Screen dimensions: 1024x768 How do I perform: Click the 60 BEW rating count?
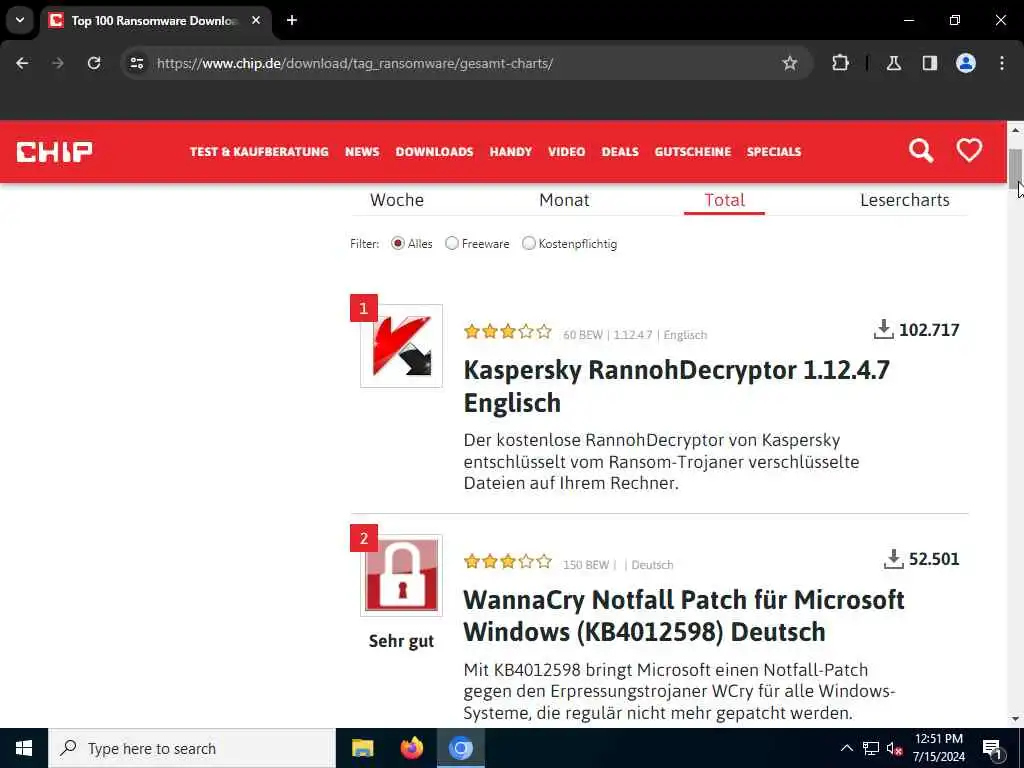pos(583,335)
